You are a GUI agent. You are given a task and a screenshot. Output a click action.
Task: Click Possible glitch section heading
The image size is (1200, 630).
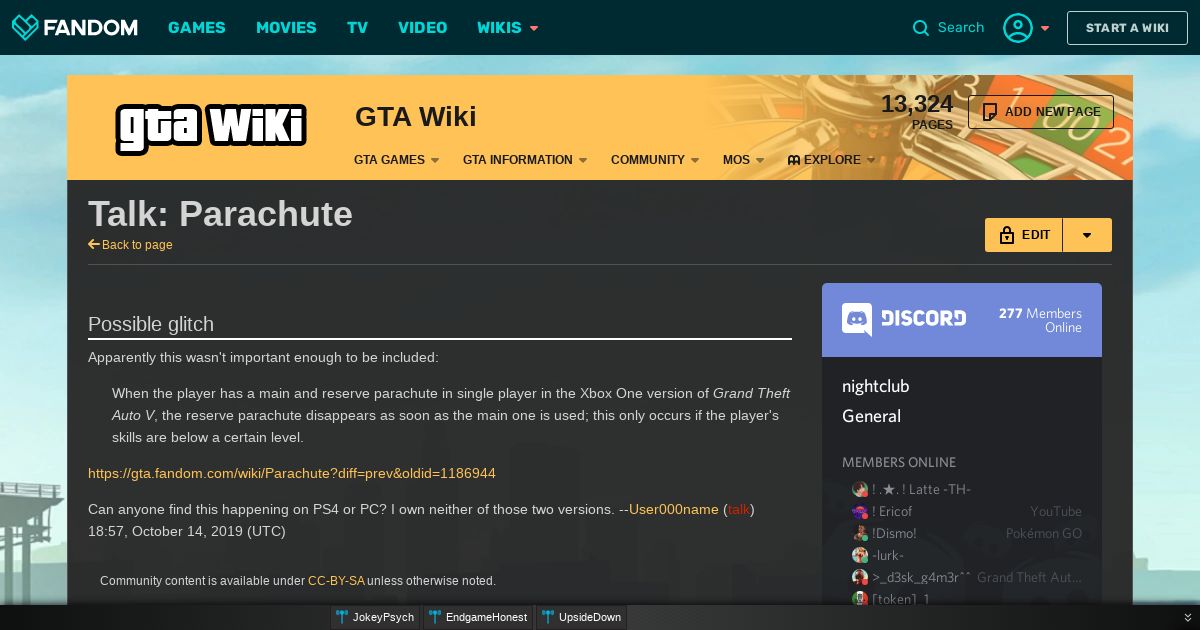pos(151,324)
